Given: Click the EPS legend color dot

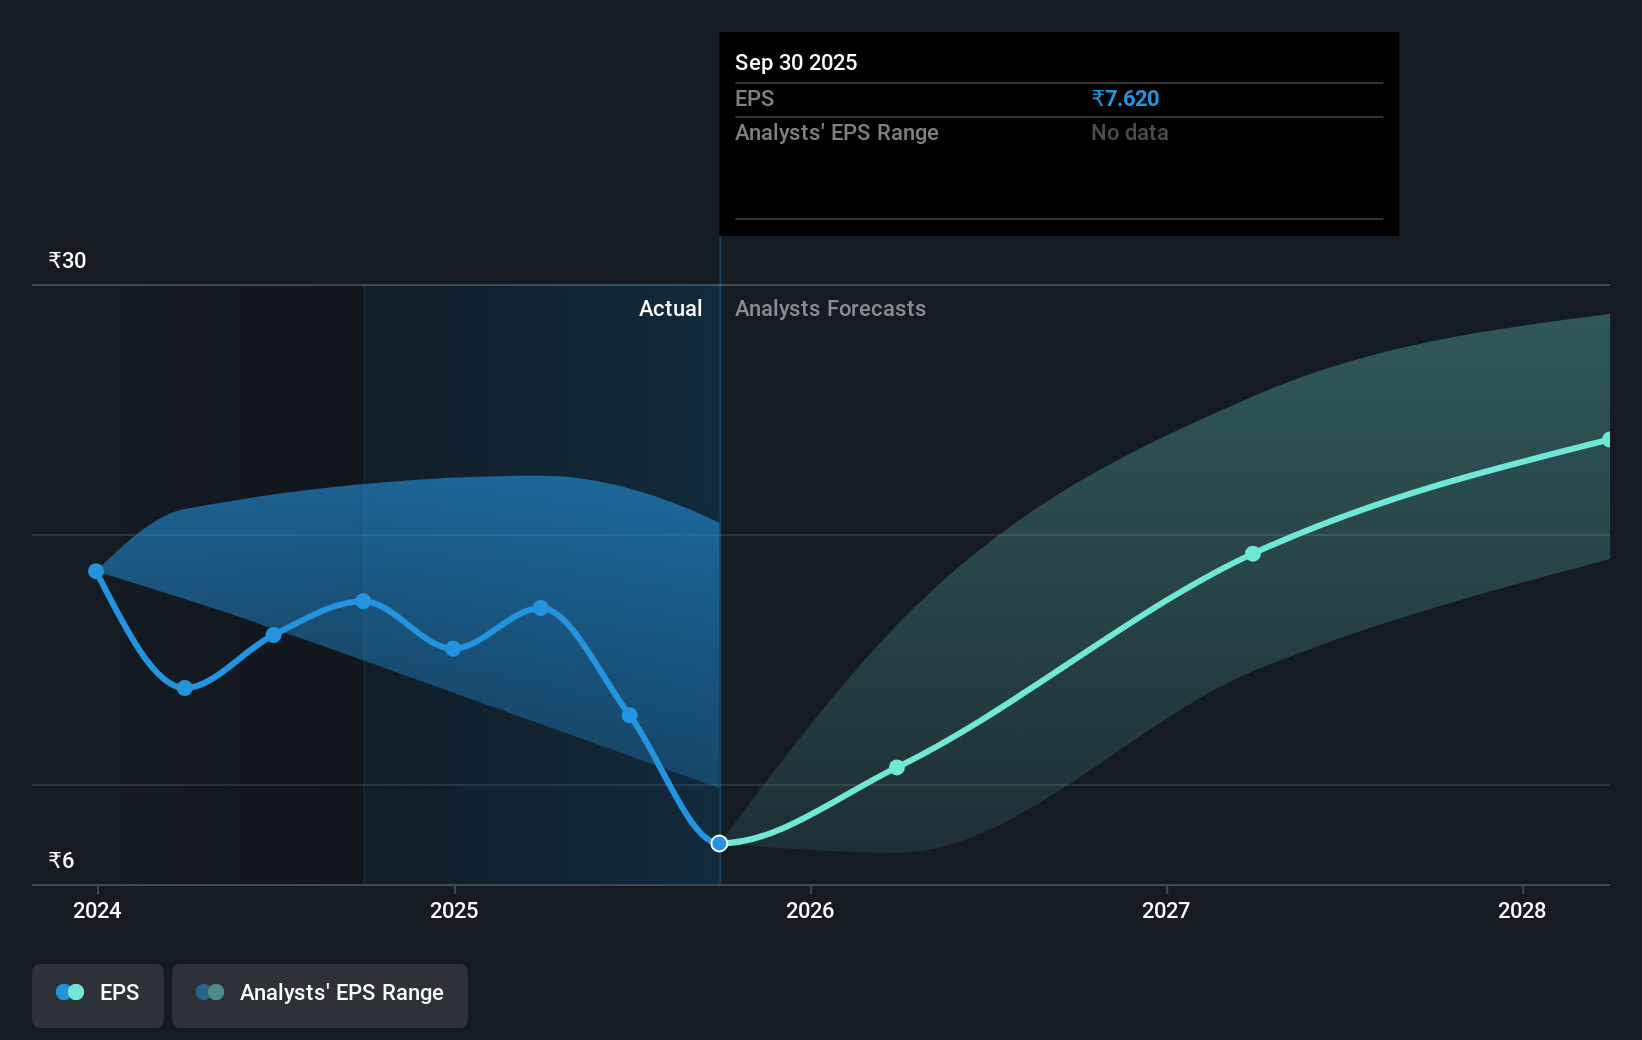Looking at the screenshot, I should (68, 991).
